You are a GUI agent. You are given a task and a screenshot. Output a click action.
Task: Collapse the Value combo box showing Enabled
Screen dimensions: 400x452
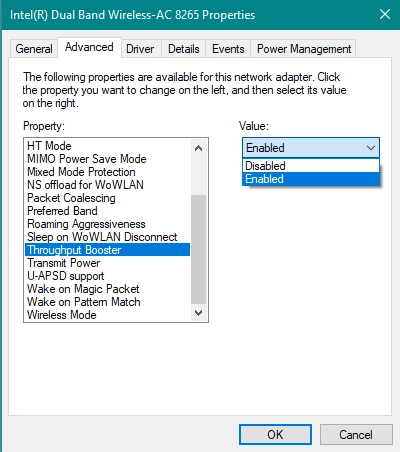pos(311,148)
